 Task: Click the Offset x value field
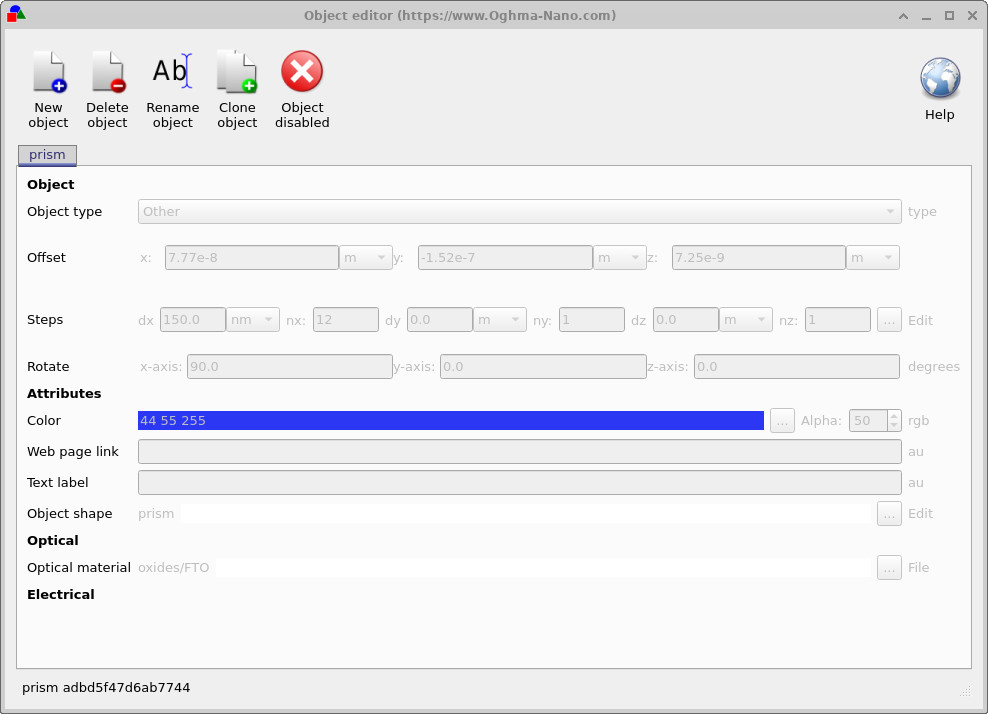[x=251, y=258]
